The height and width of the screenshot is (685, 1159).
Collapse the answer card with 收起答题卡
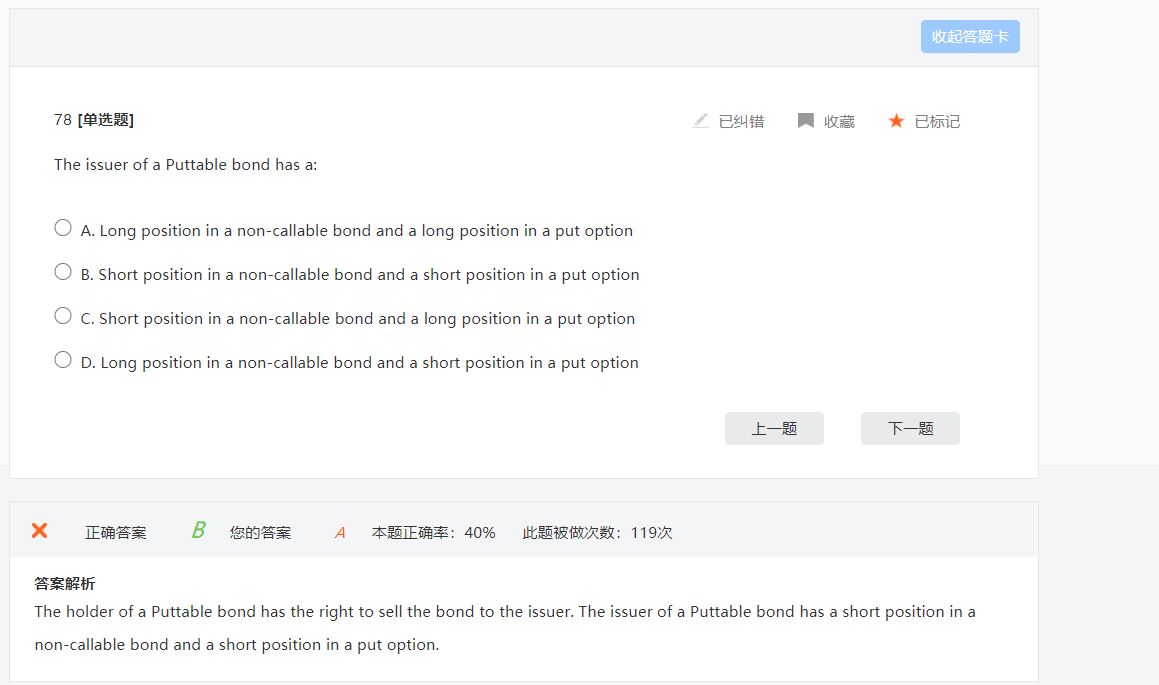970,37
